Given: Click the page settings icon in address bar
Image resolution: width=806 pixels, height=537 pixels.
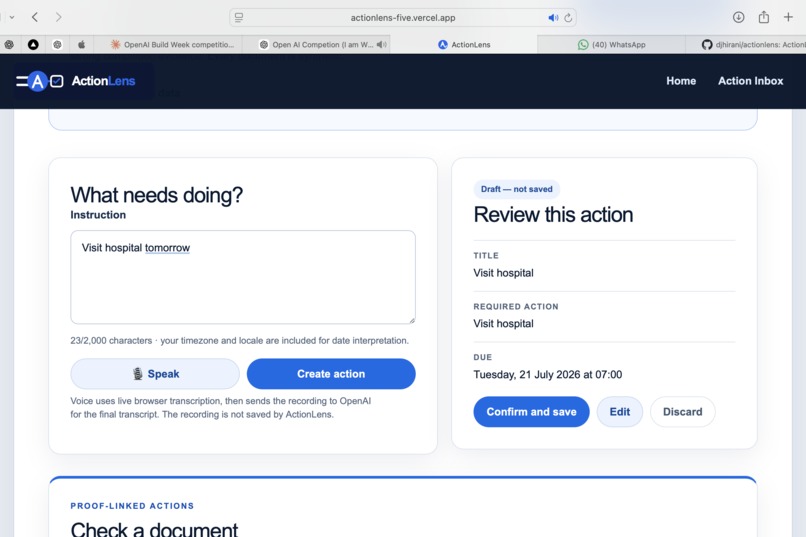Looking at the screenshot, I should click(239, 17).
